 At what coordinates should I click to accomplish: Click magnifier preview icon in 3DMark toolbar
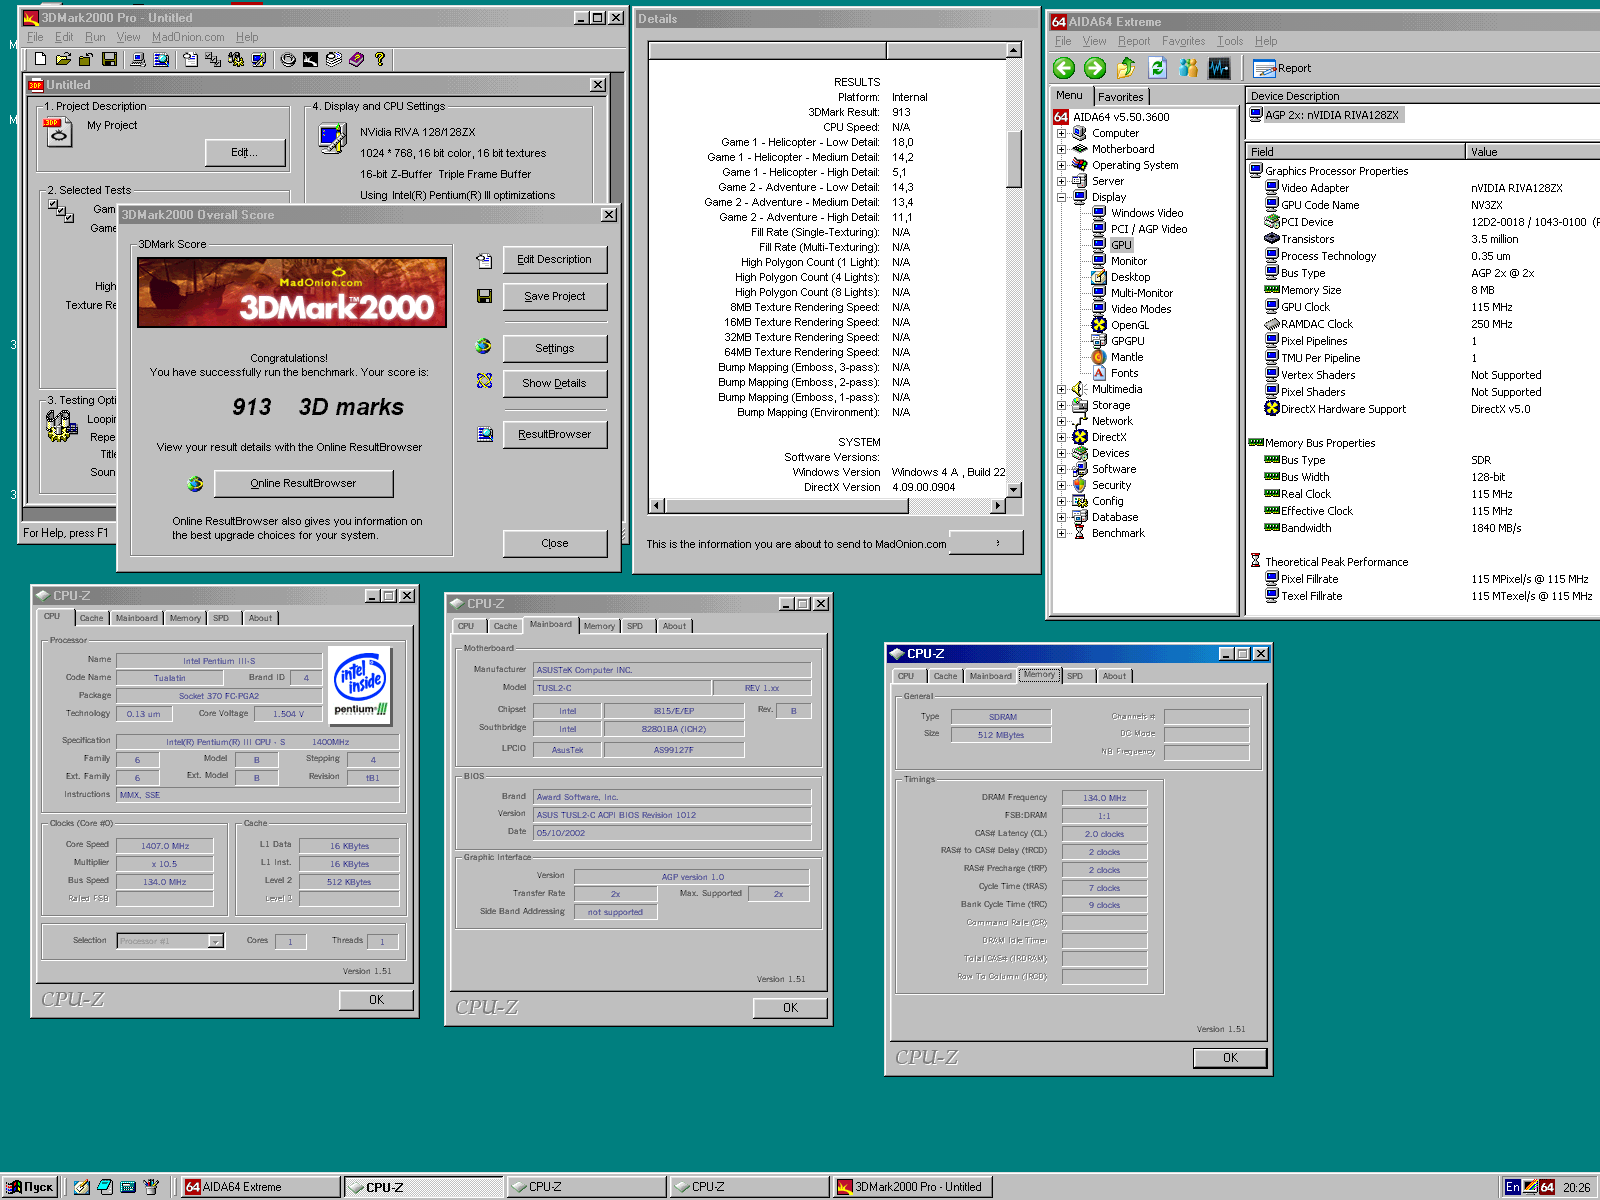(x=161, y=60)
